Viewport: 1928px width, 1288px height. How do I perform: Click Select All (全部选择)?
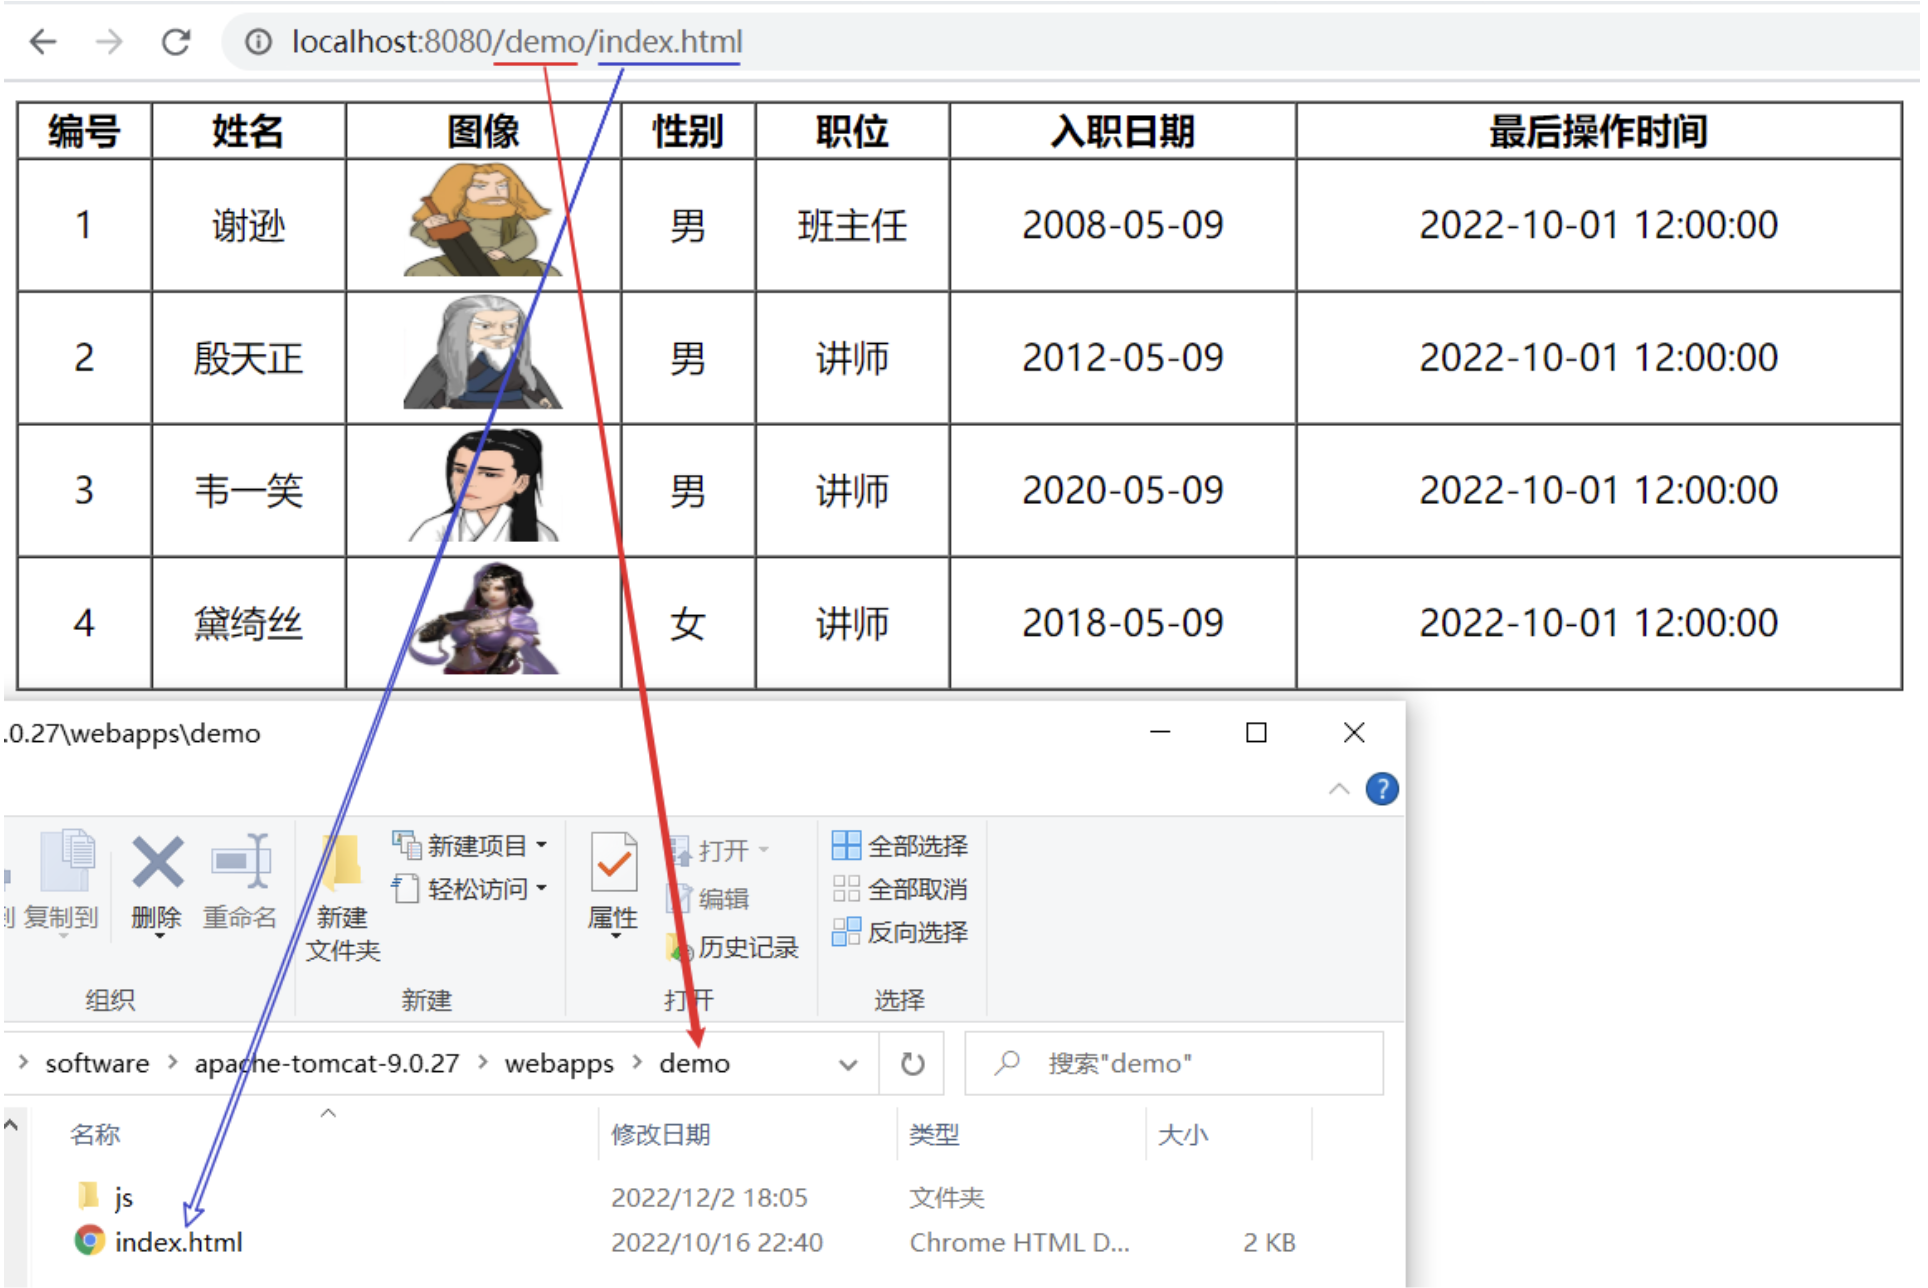click(900, 847)
